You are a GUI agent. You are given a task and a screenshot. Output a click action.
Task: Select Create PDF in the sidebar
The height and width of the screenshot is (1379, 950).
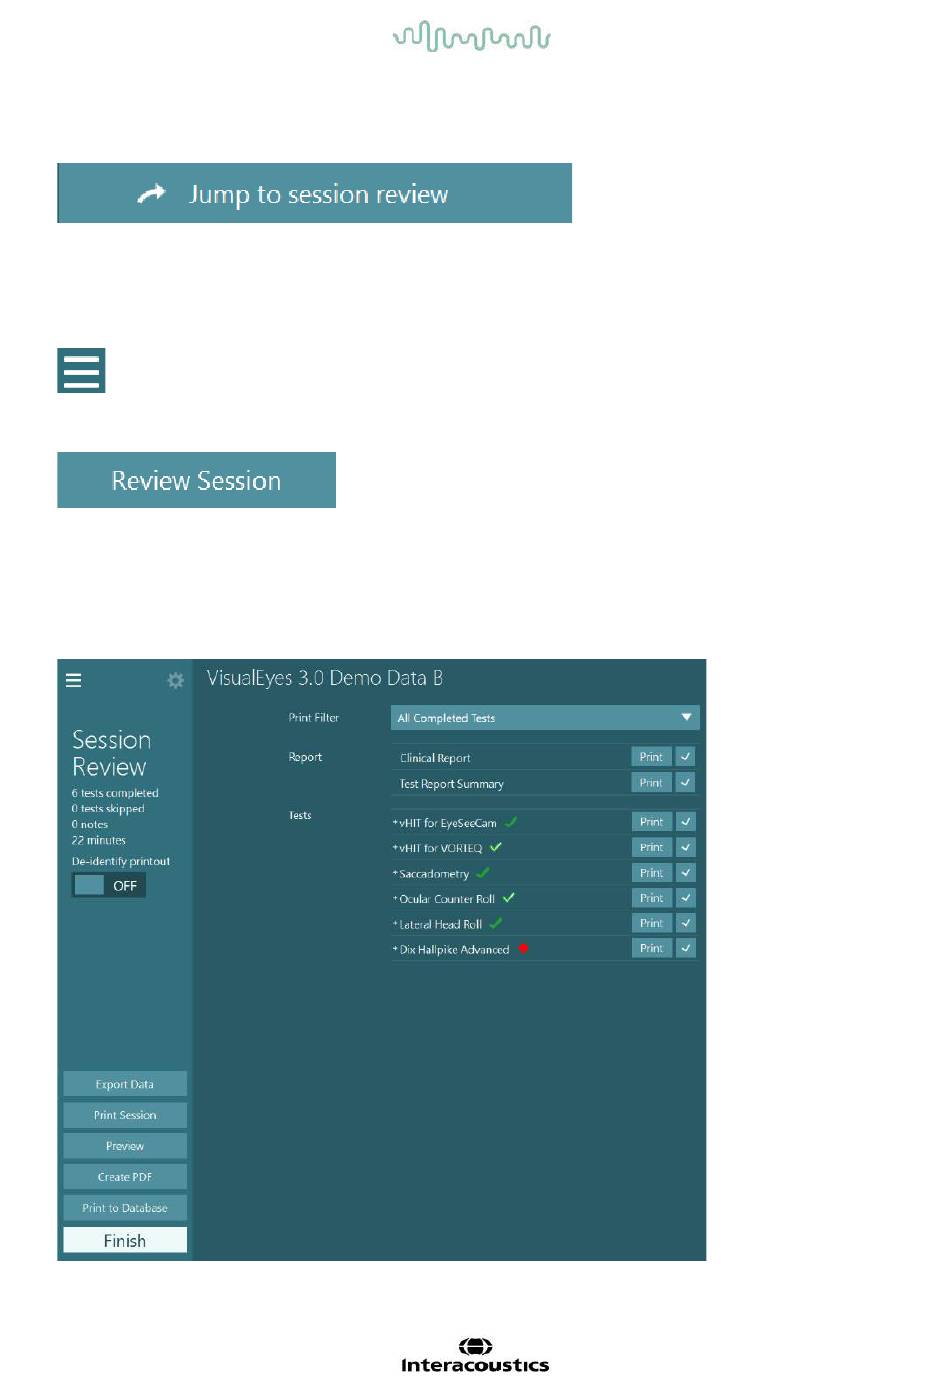coord(125,1177)
